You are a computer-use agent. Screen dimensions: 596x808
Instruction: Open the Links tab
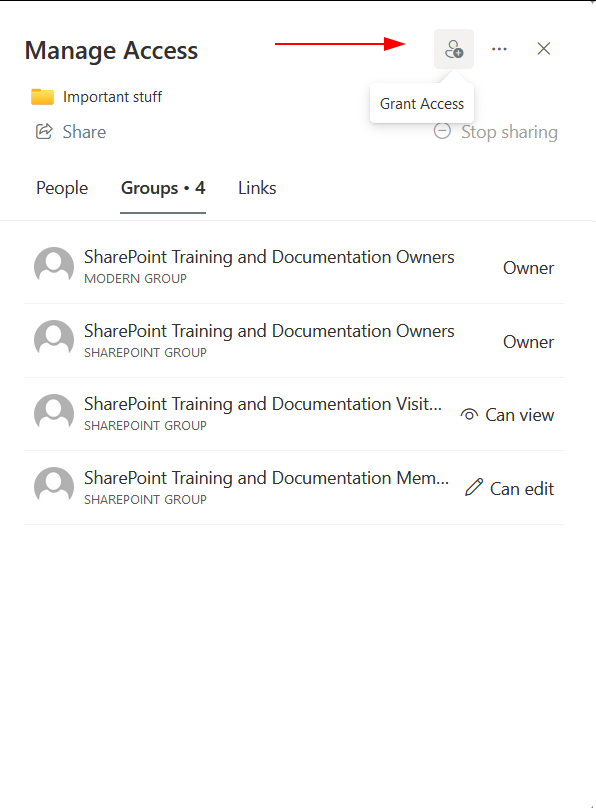pos(257,188)
